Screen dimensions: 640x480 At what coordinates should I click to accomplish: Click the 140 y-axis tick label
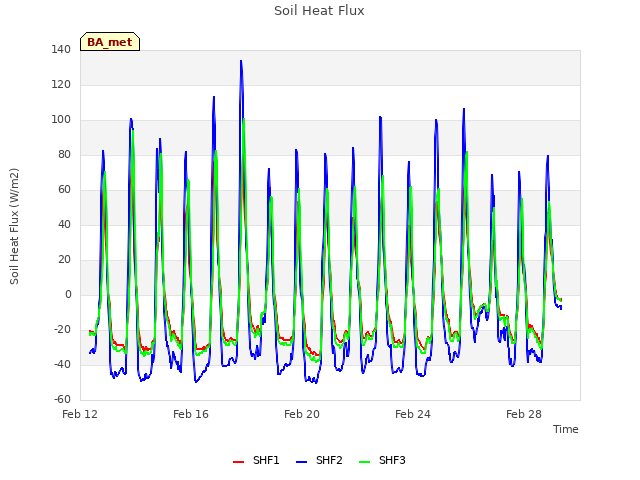[61, 49]
